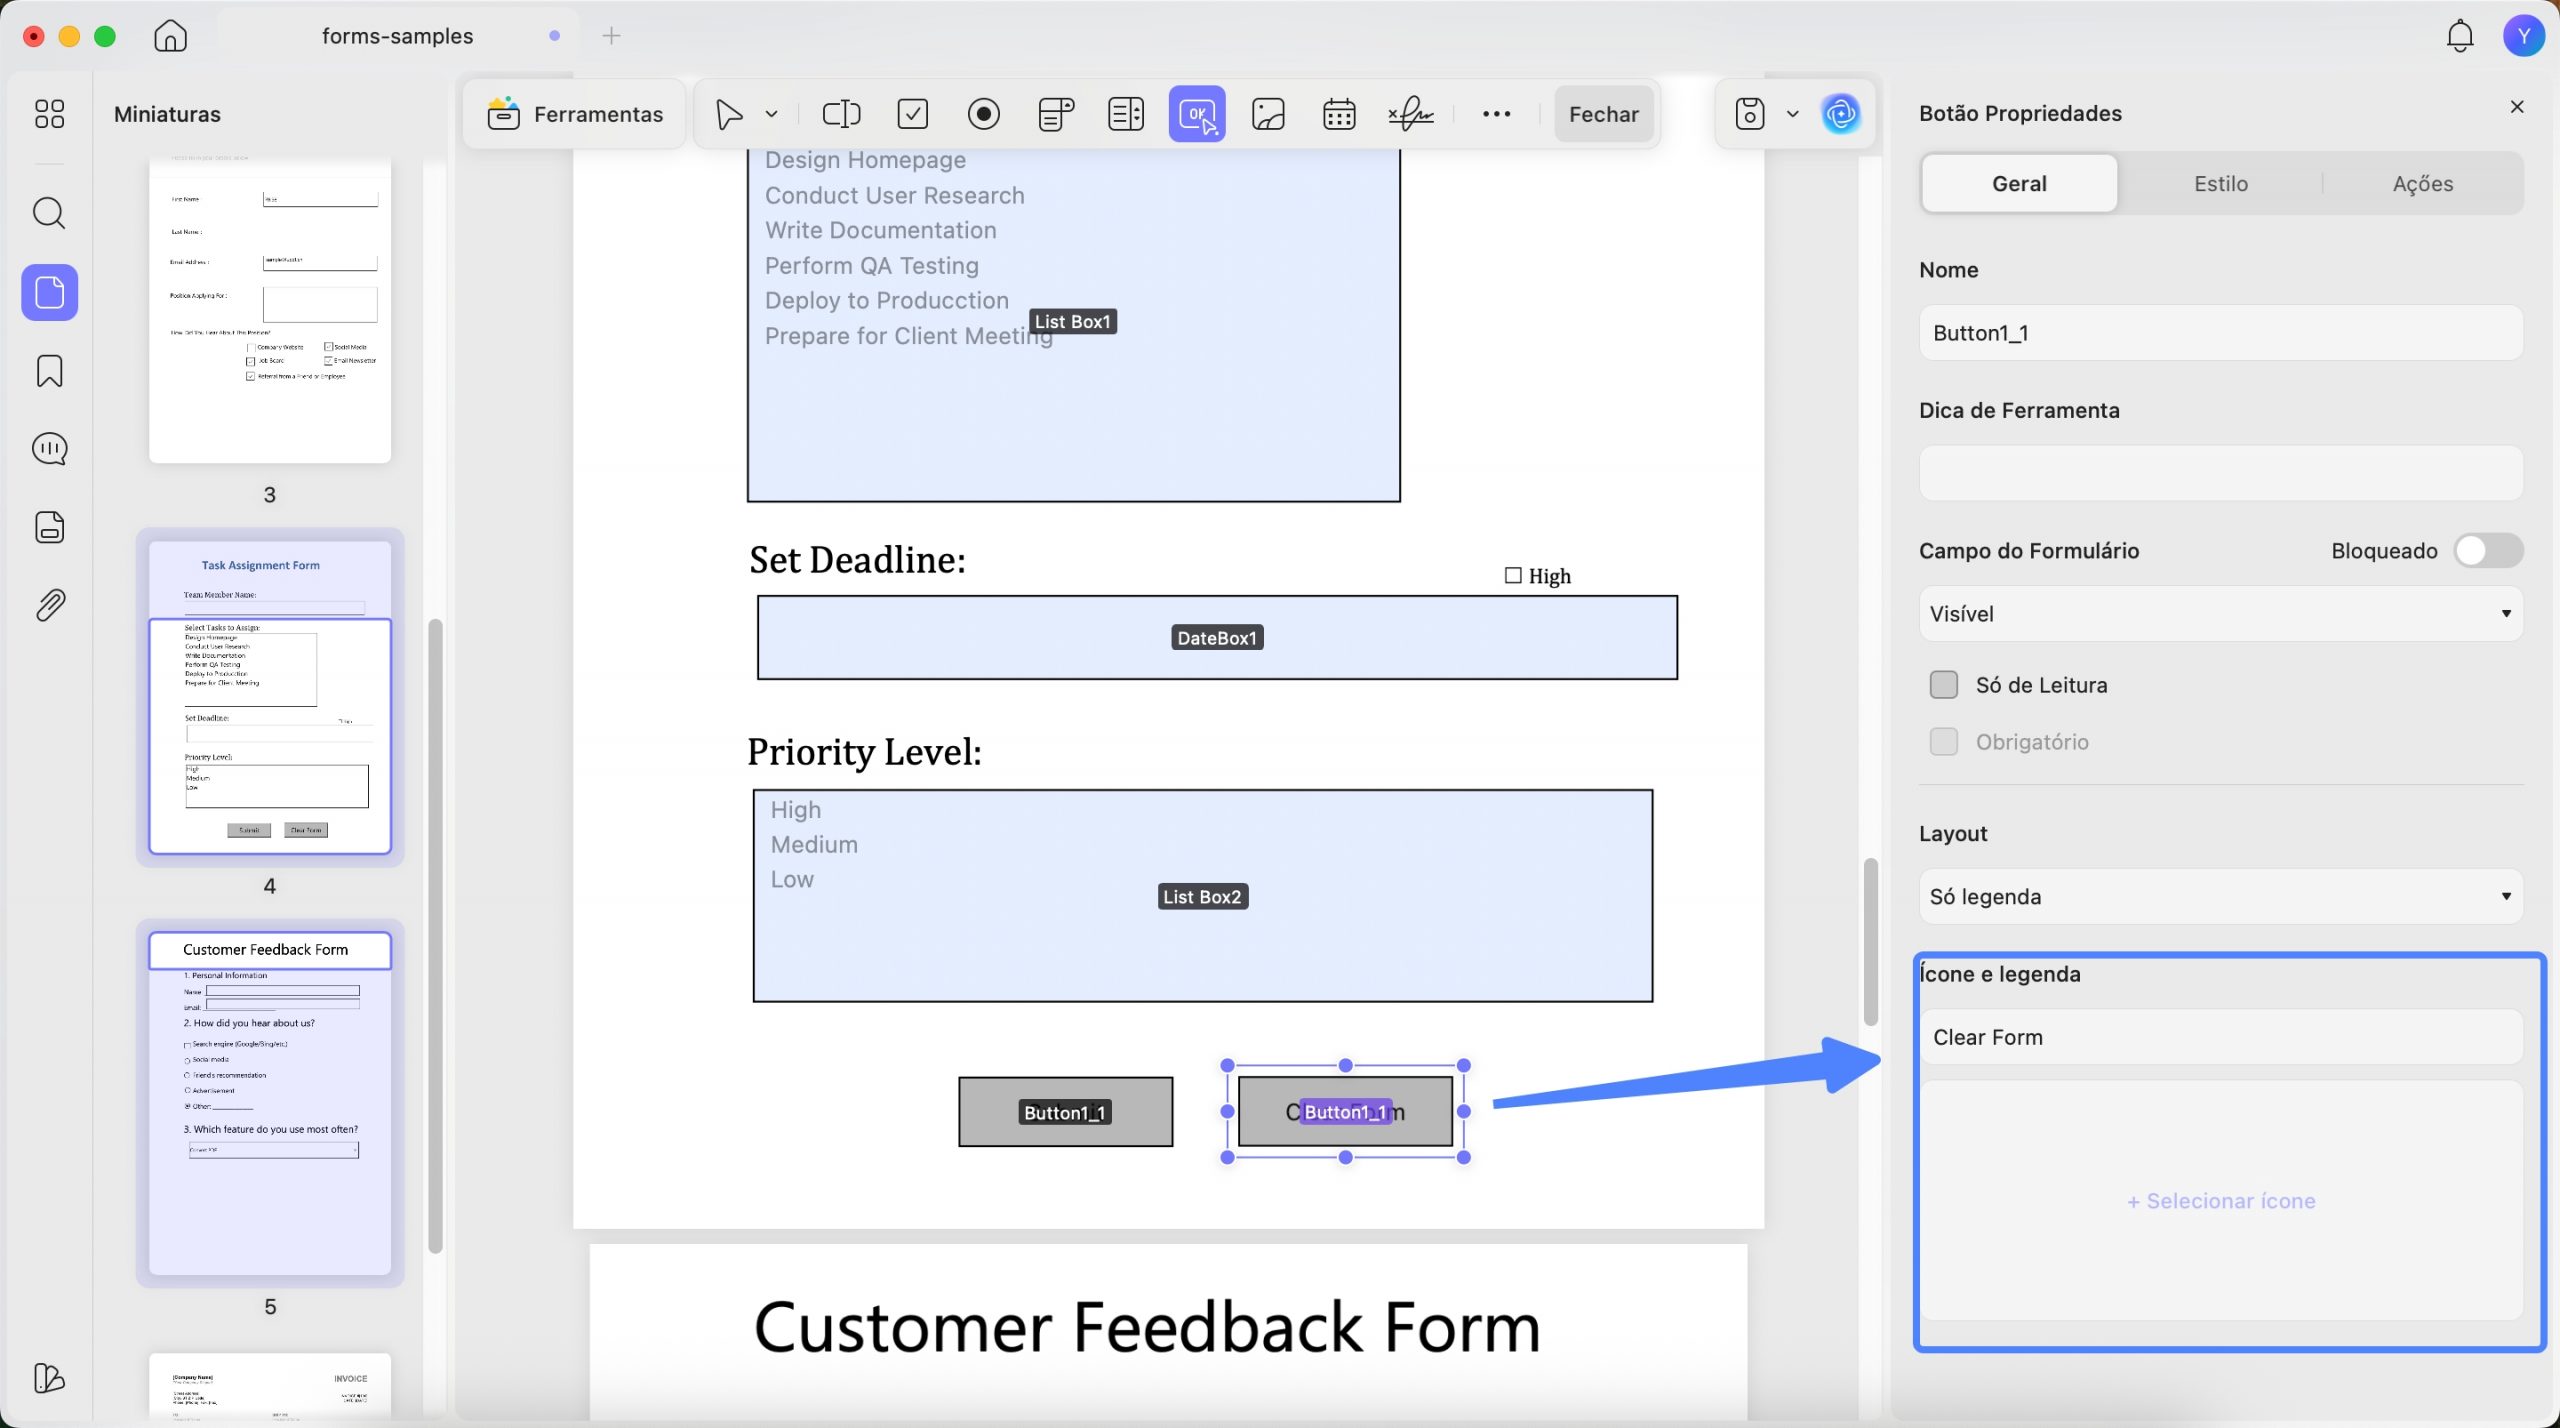Switch to the Estilo tab
Screen dimensions: 2560x1428
click(x=2221, y=184)
